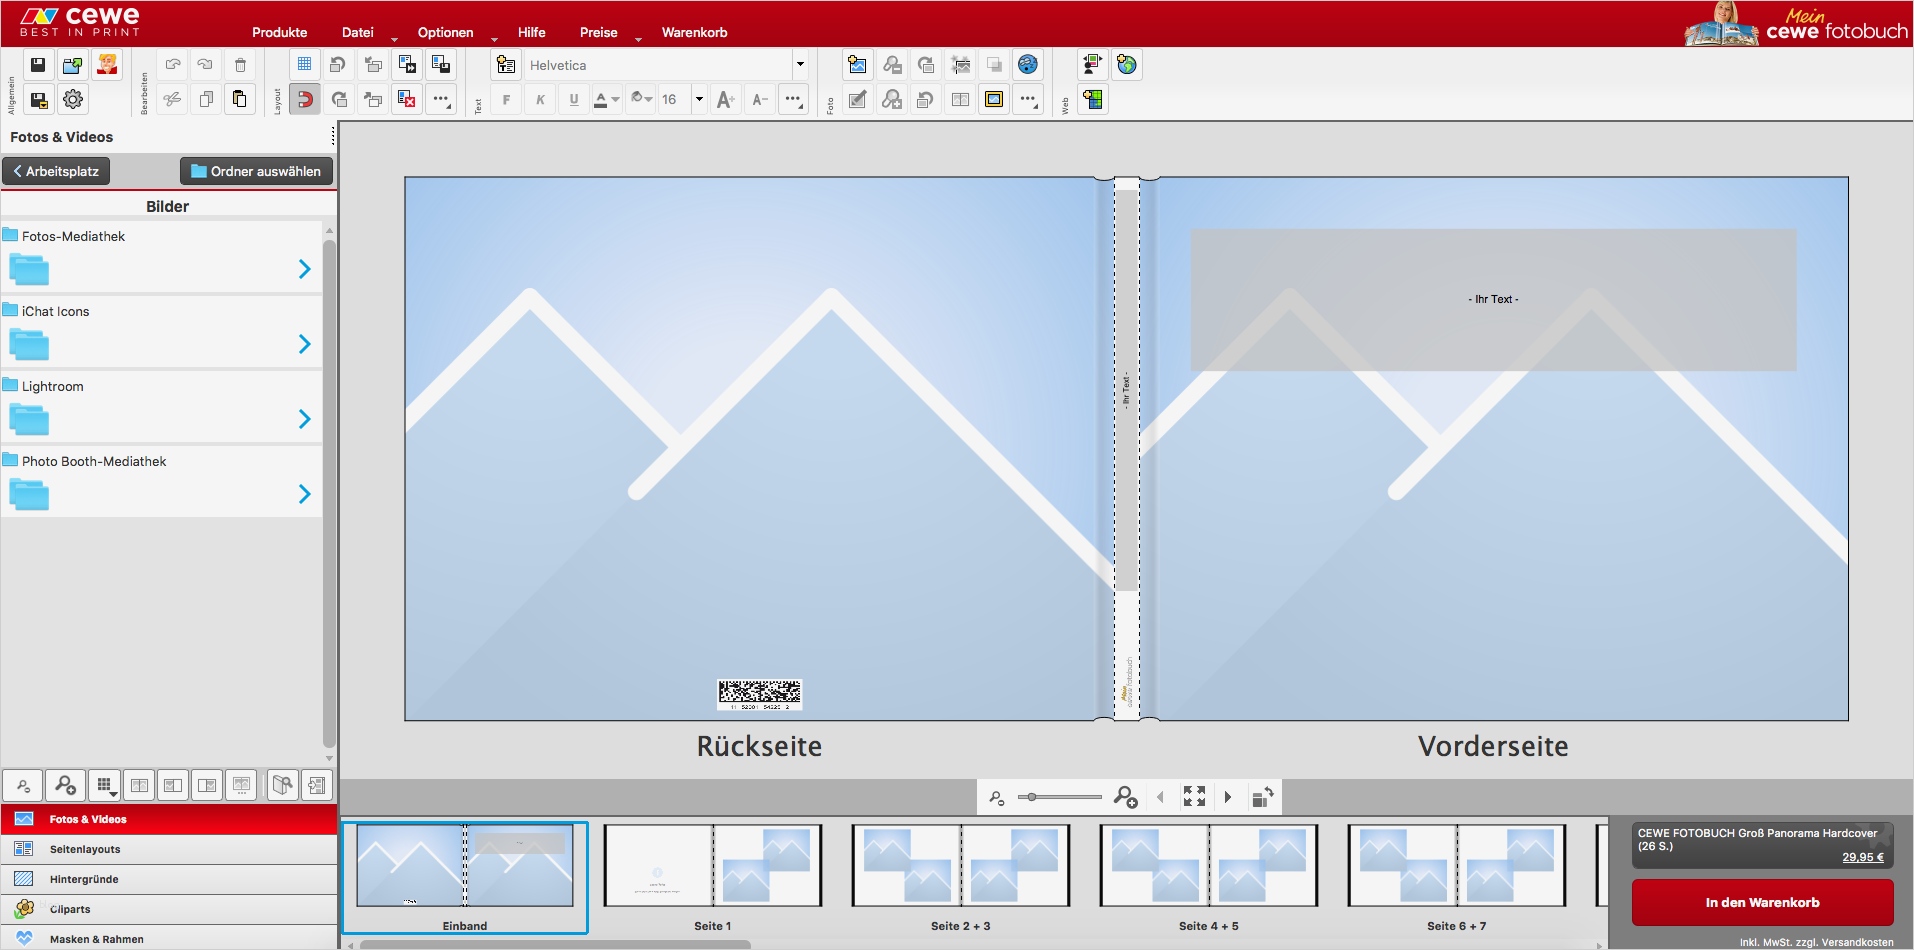Click the 29,95 € price link
Screen dimensions: 1914x950
coord(1863,857)
